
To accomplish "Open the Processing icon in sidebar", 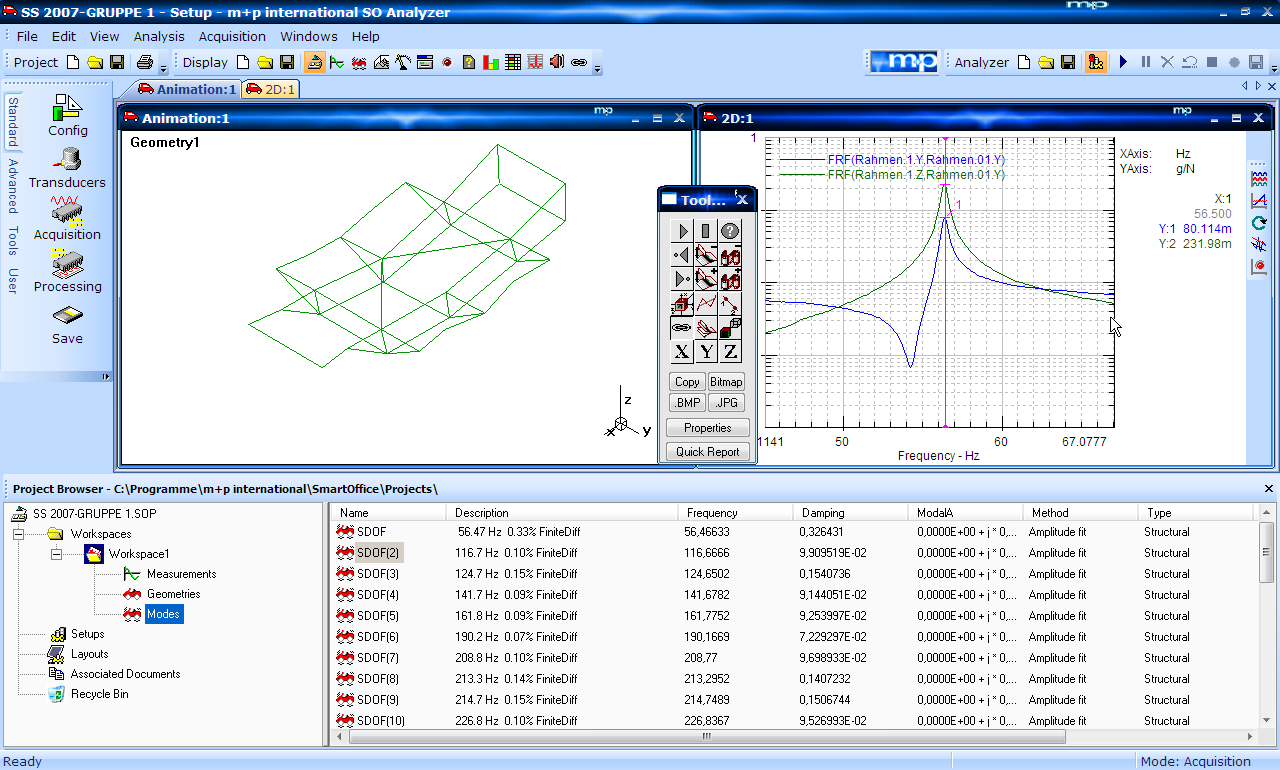I will 68,264.
